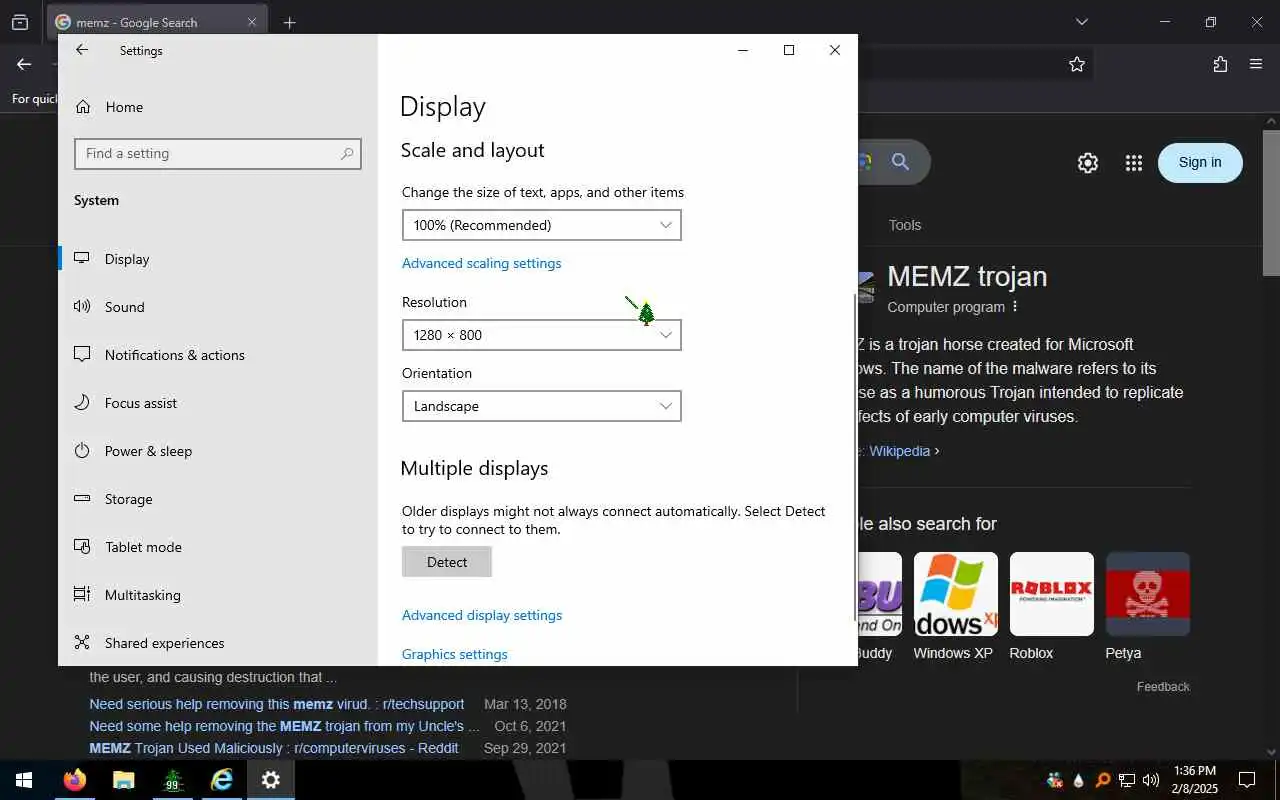Open Graphics settings link
1280x800 pixels.
click(455, 654)
